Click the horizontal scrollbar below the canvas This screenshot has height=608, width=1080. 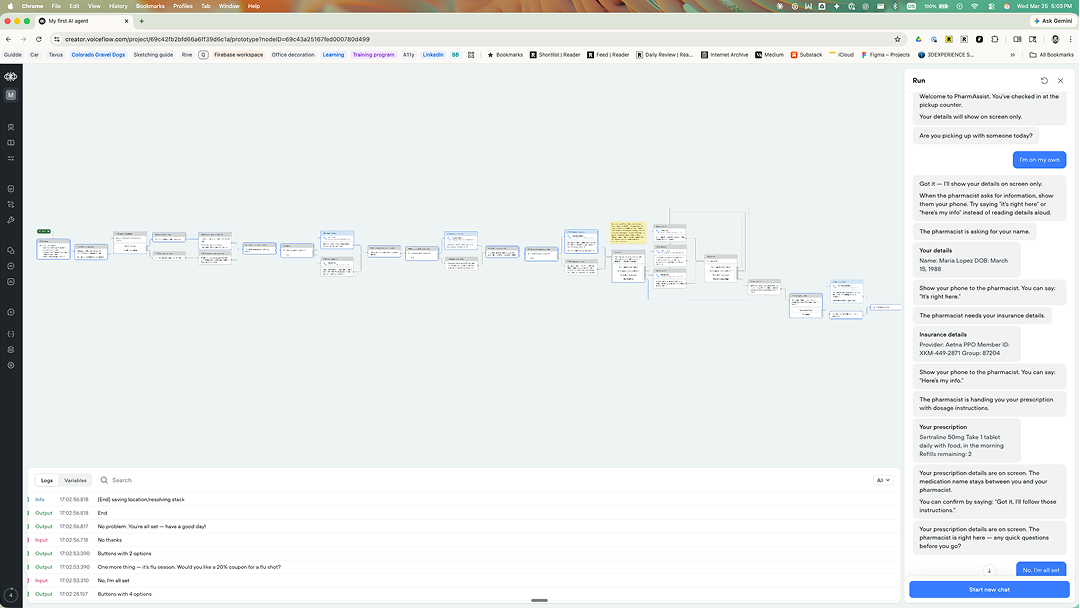click(x=540, y=599)
